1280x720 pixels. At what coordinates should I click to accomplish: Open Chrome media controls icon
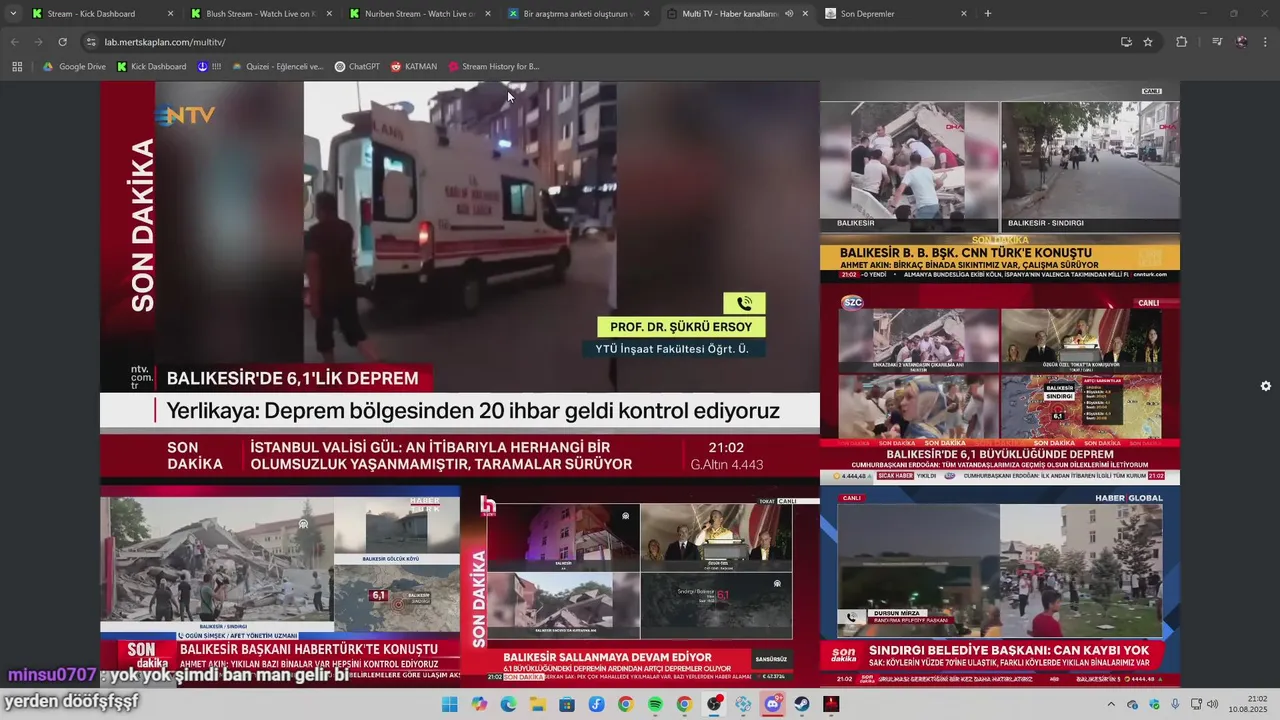1217,42
